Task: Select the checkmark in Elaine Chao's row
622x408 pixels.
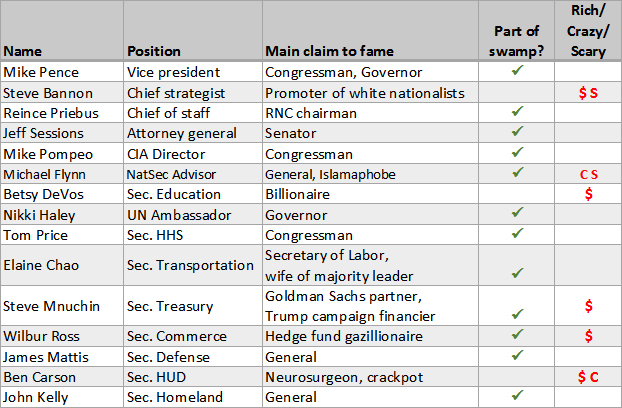Action: click(517, 273)
